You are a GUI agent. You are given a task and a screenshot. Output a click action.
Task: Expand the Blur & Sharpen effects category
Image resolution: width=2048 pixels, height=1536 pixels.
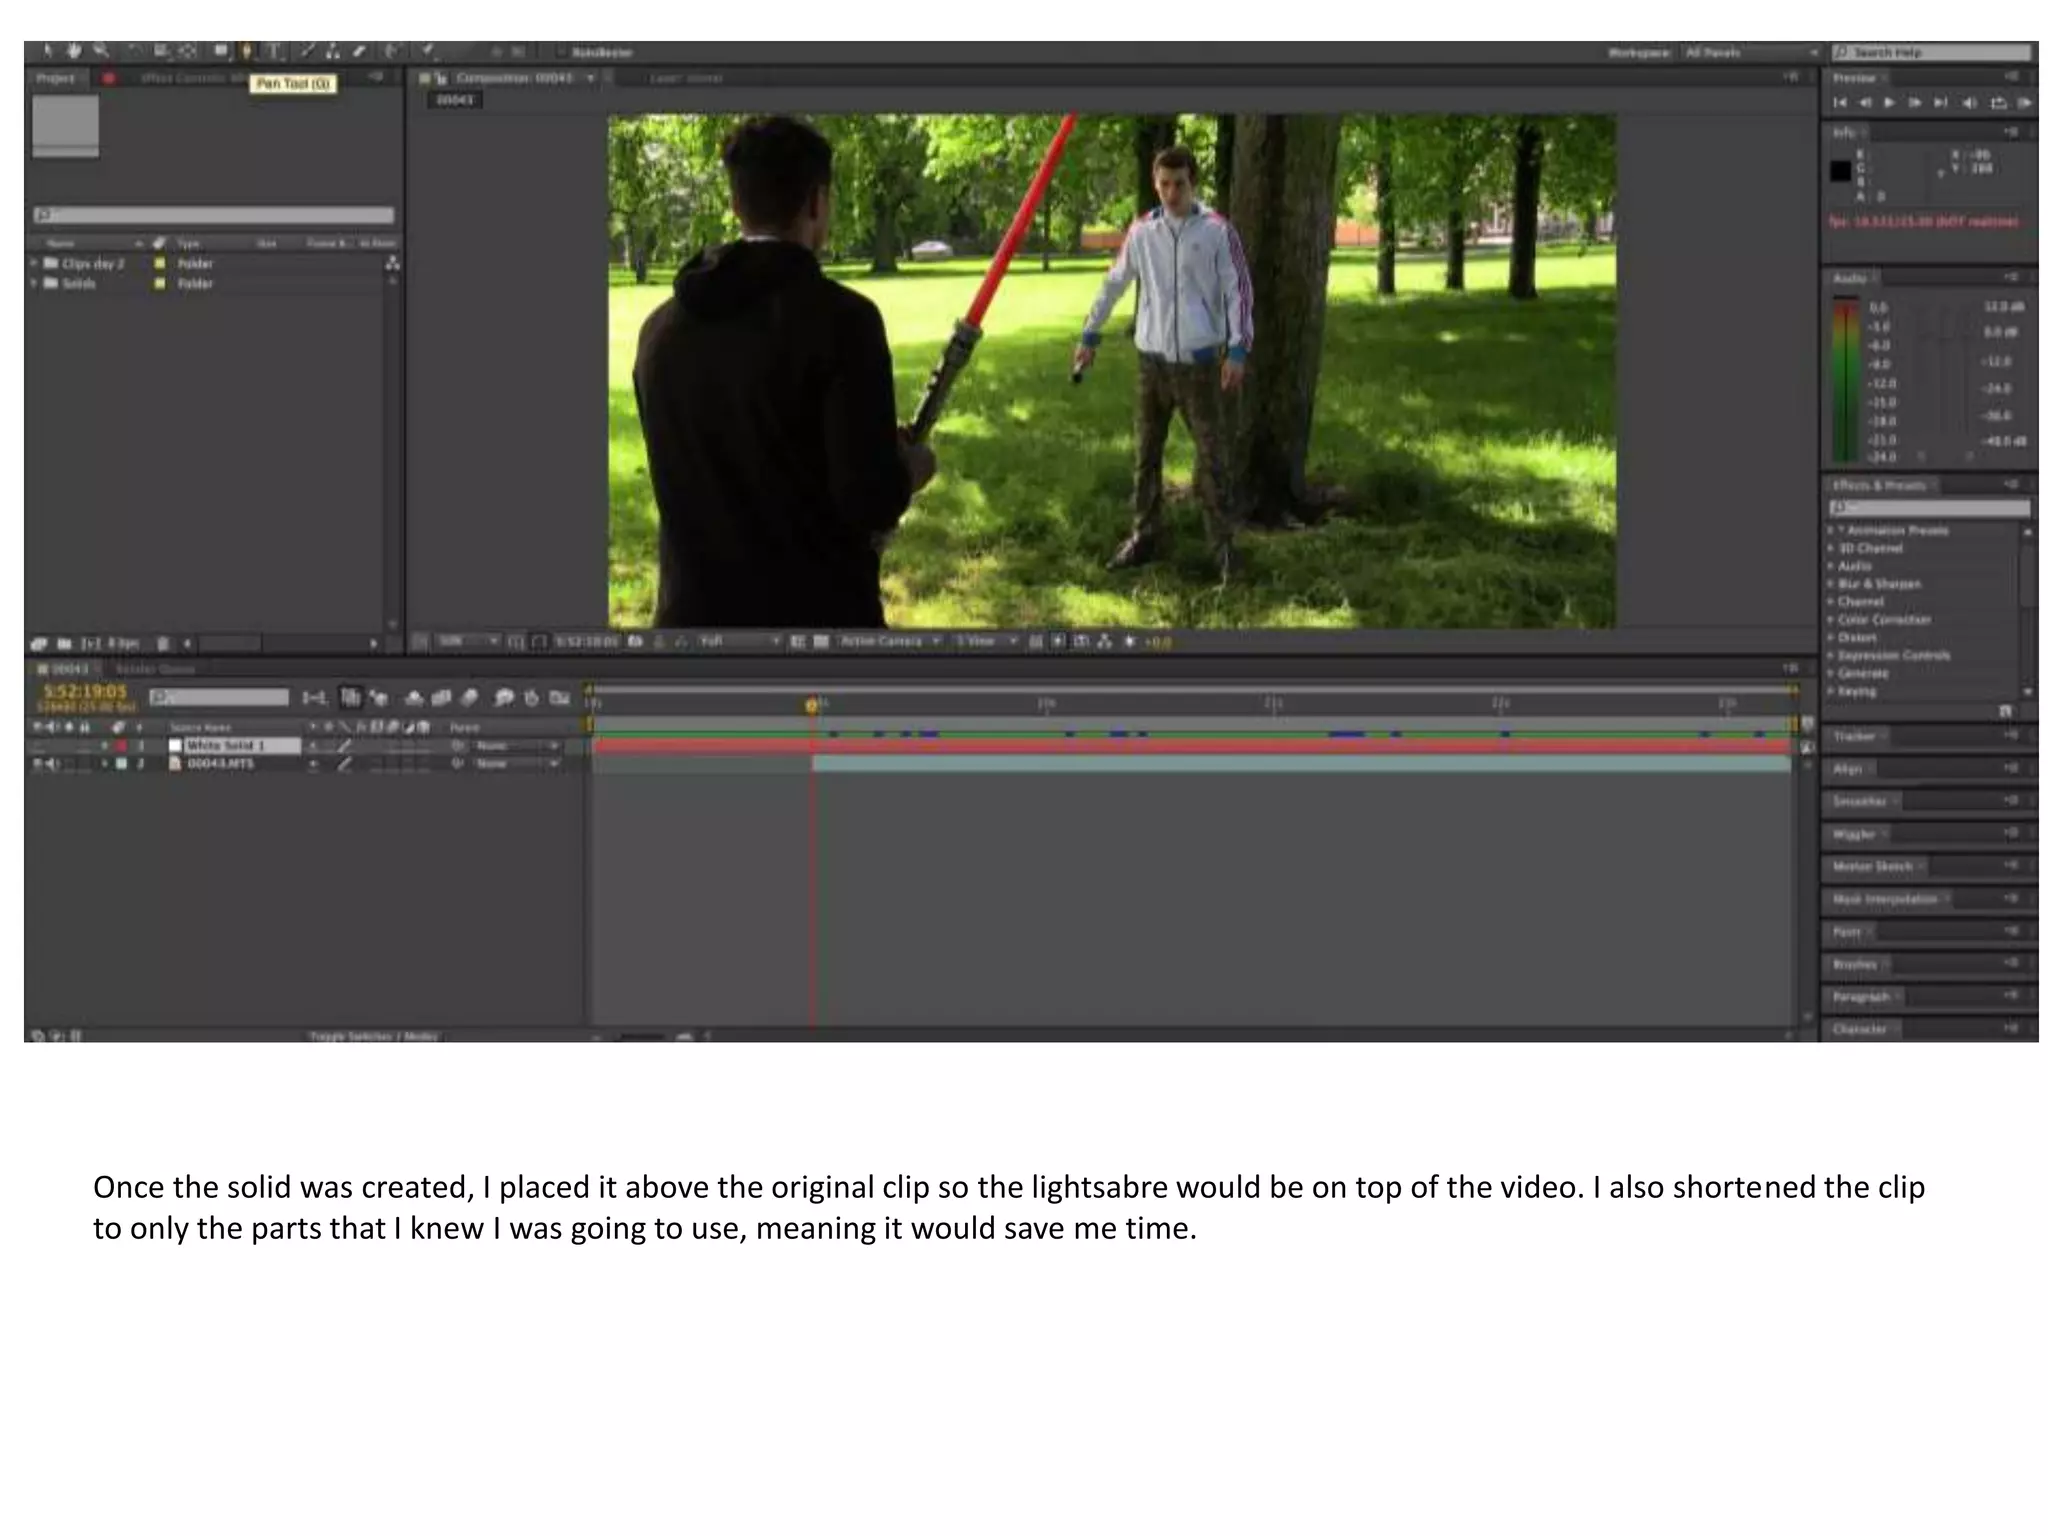(x=1831, y=584)
